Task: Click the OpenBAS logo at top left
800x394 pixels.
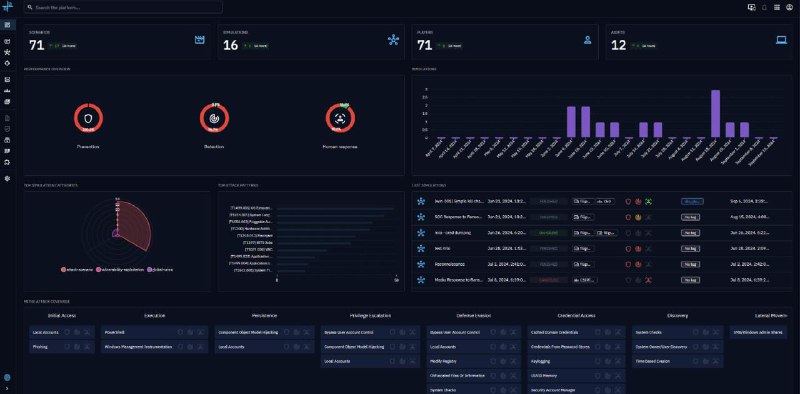Action: point(8,7)
